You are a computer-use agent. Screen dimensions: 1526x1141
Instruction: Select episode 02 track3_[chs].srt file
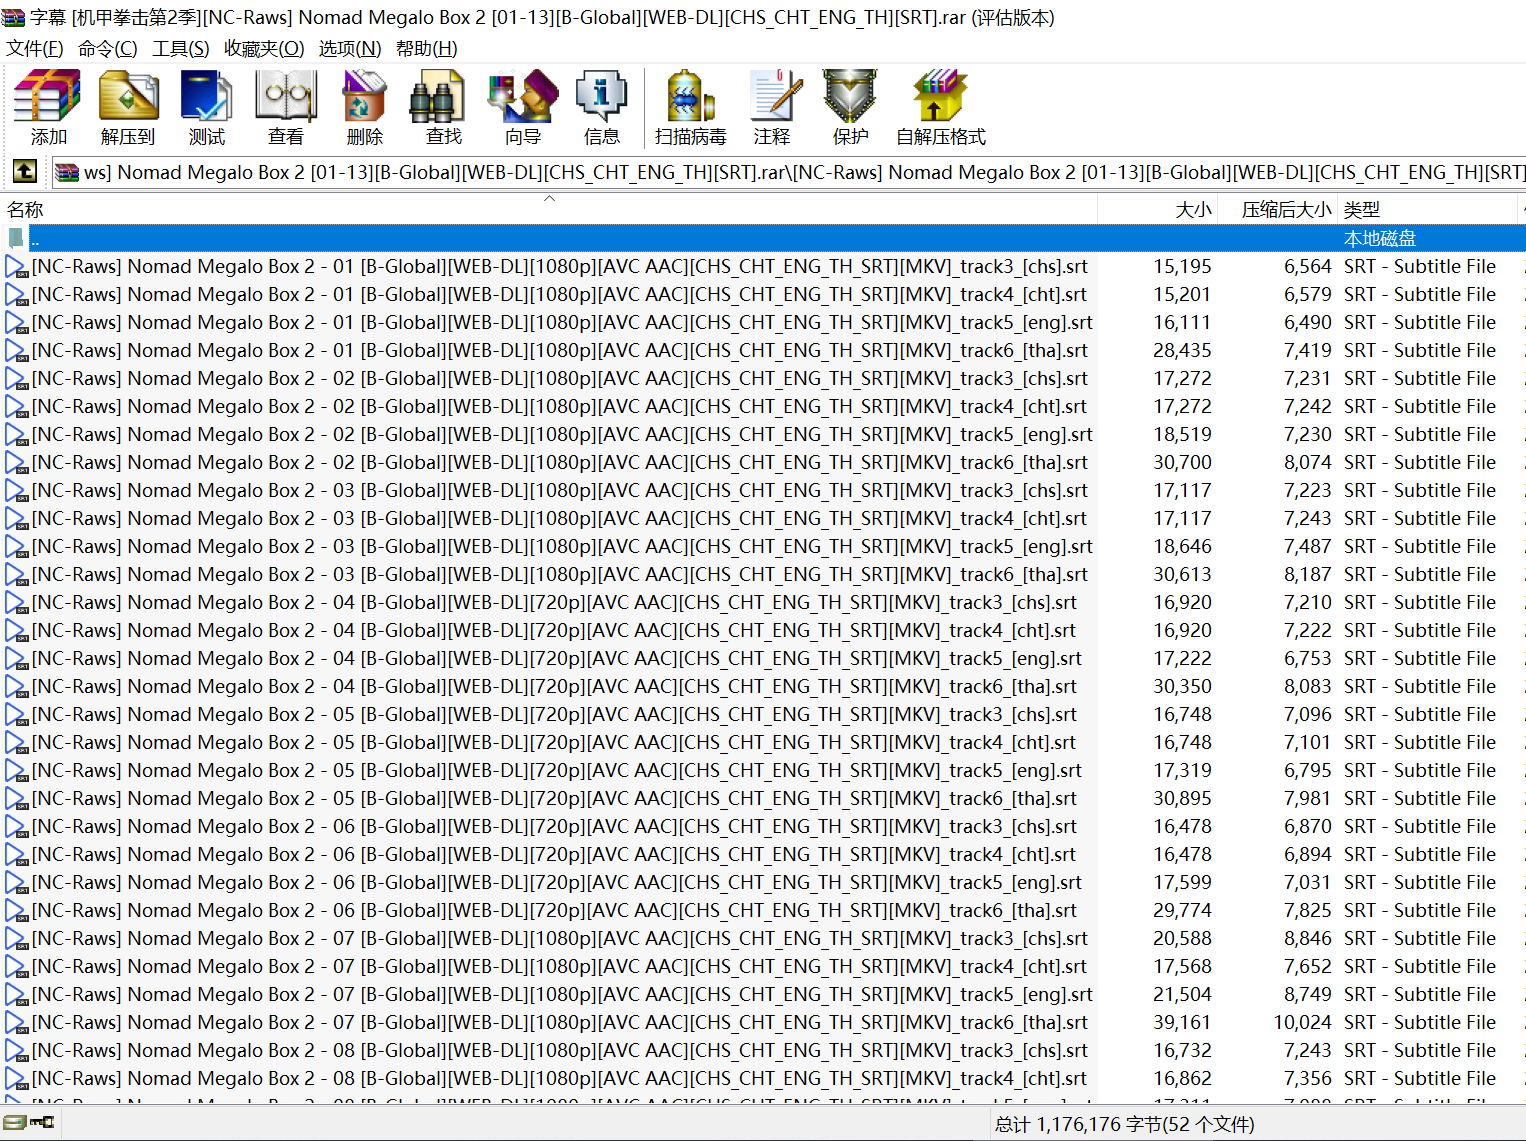(x=560, y=378)
